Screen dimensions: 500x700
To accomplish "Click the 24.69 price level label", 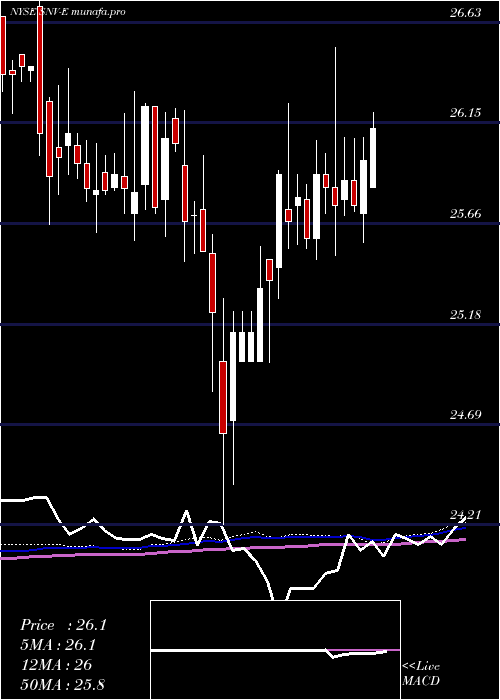I will [x=465, y=415].
